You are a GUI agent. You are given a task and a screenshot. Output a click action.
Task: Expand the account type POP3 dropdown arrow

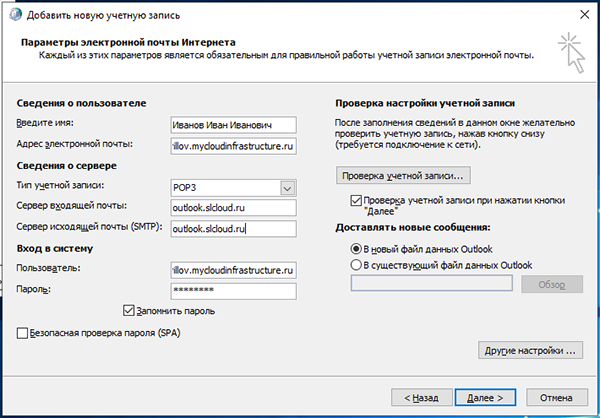(x=288, y=188)
